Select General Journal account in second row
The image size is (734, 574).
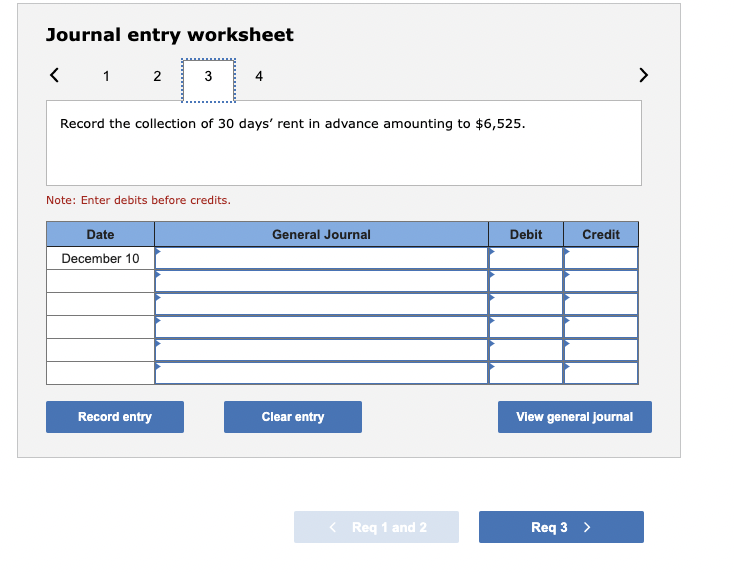(322, 281)
